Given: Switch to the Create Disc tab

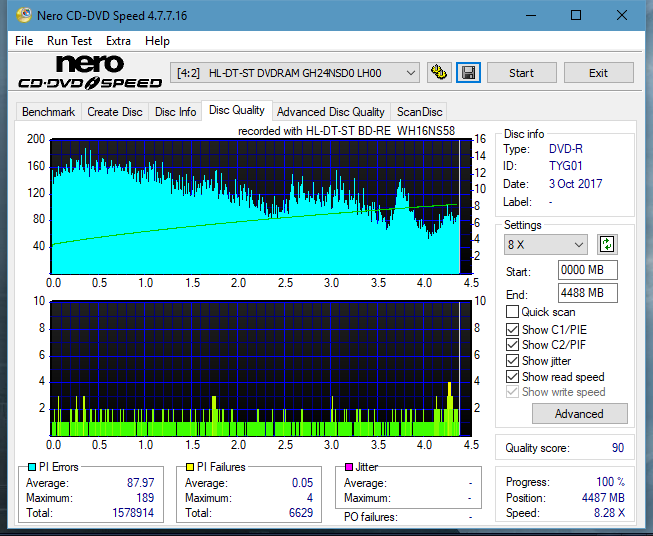Looking at the screenshot, I should coord(115,112).
